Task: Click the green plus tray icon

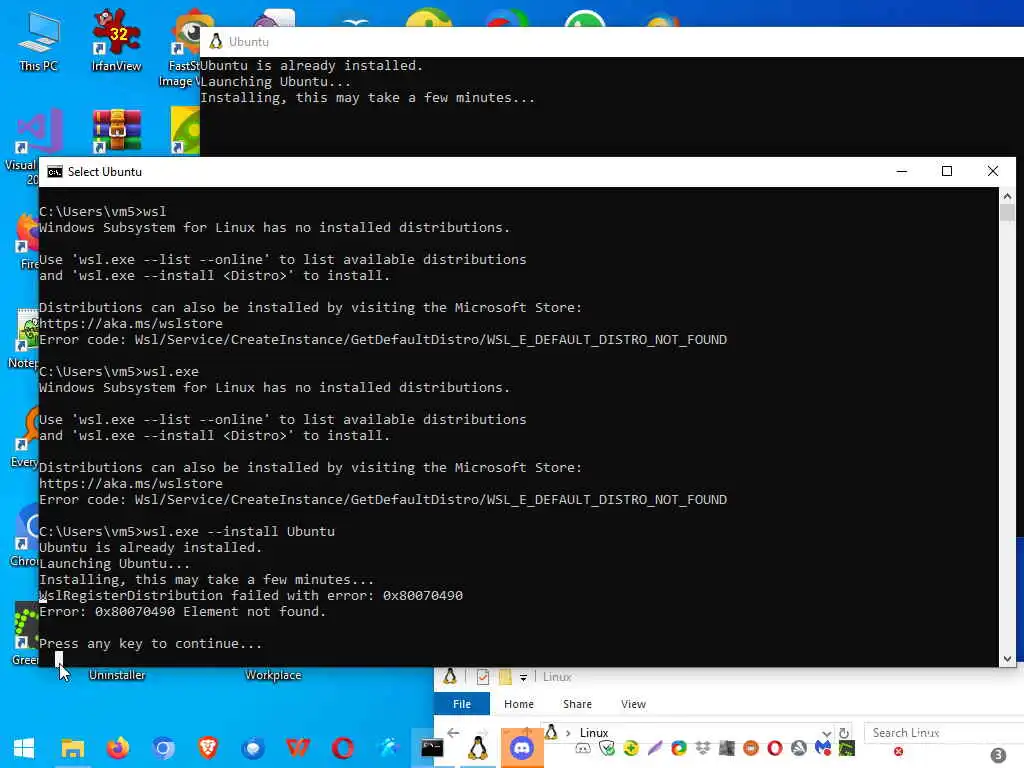Action: 631,748
